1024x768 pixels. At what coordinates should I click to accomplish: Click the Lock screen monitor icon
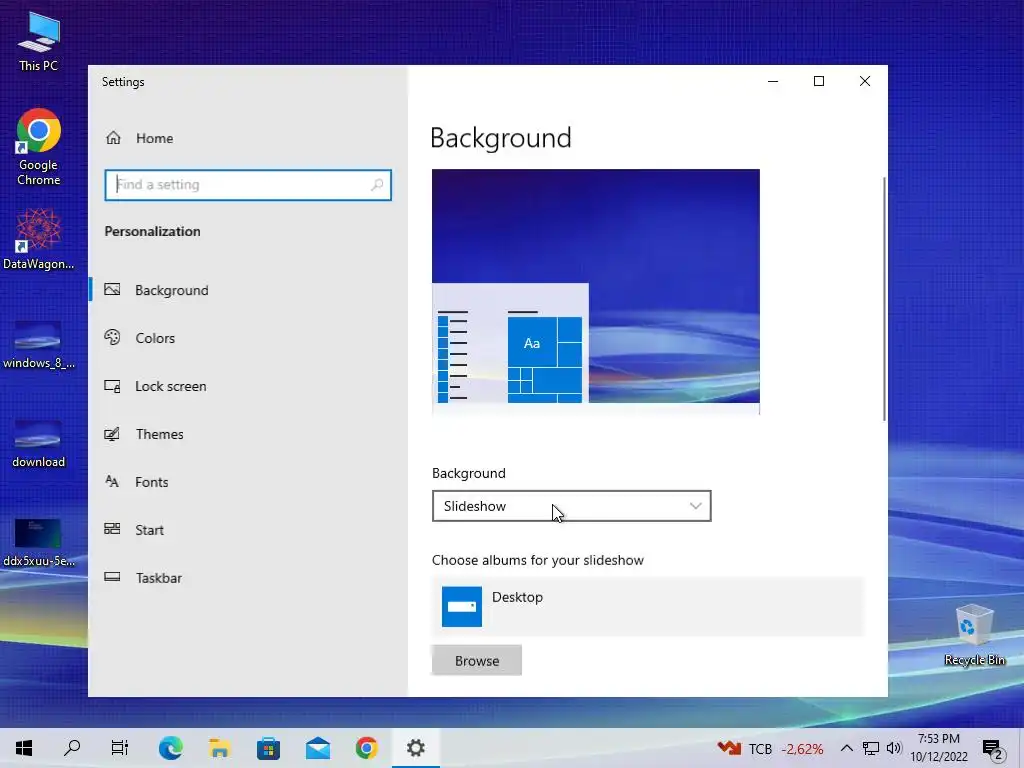[x=112, y=386]
